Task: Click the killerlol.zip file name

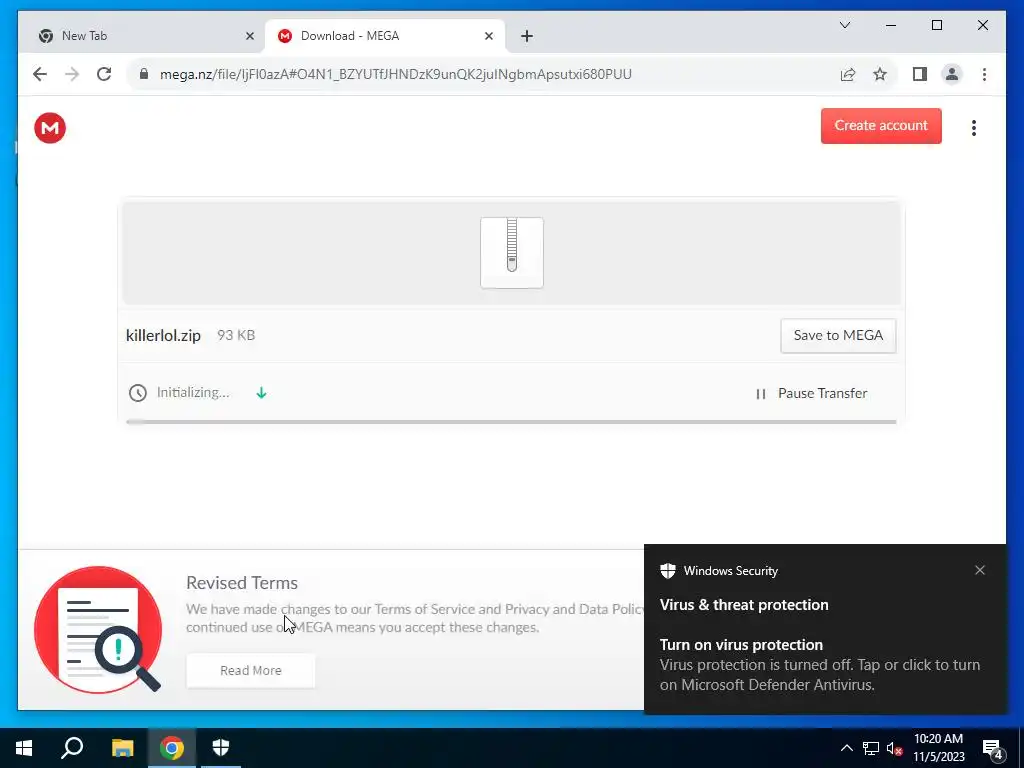Action: coord(163,336)
